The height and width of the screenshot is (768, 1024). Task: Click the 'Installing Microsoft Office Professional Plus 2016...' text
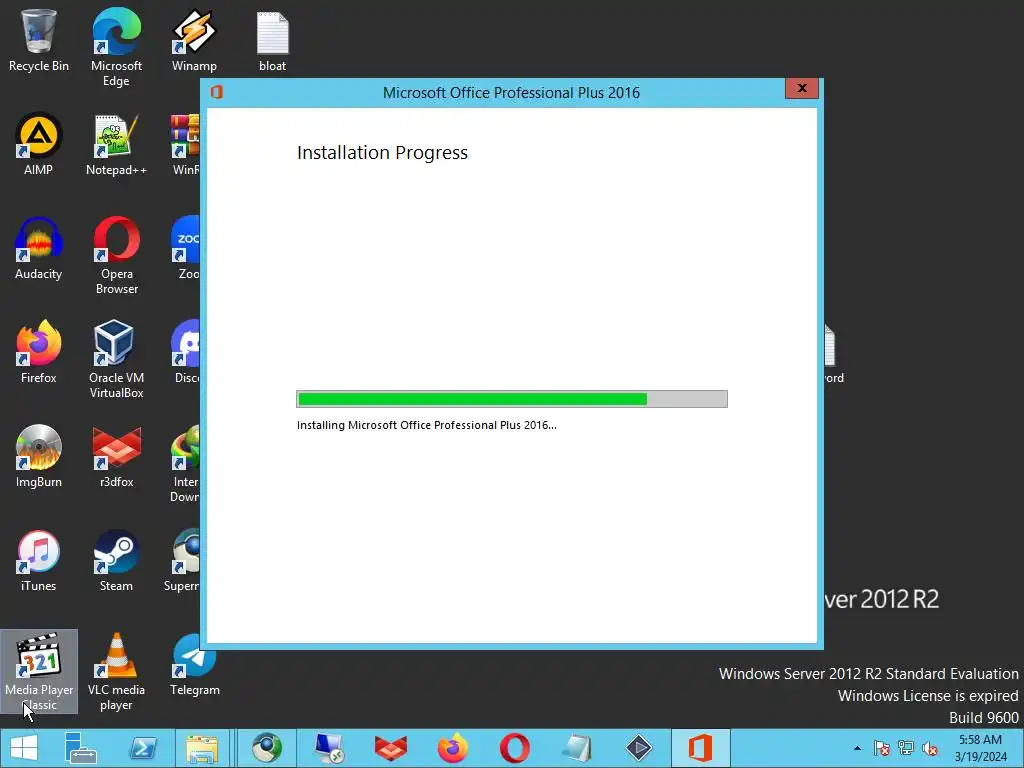(426, 425)
